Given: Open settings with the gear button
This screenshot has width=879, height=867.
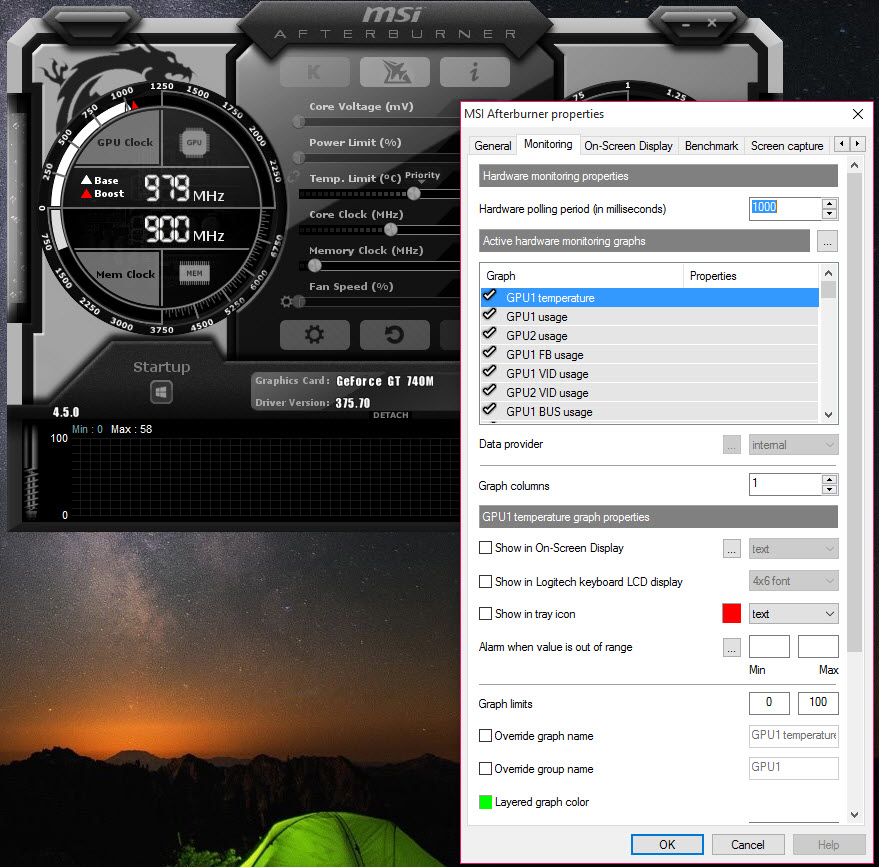Looking at the screenshot, I should pos(314,335).
